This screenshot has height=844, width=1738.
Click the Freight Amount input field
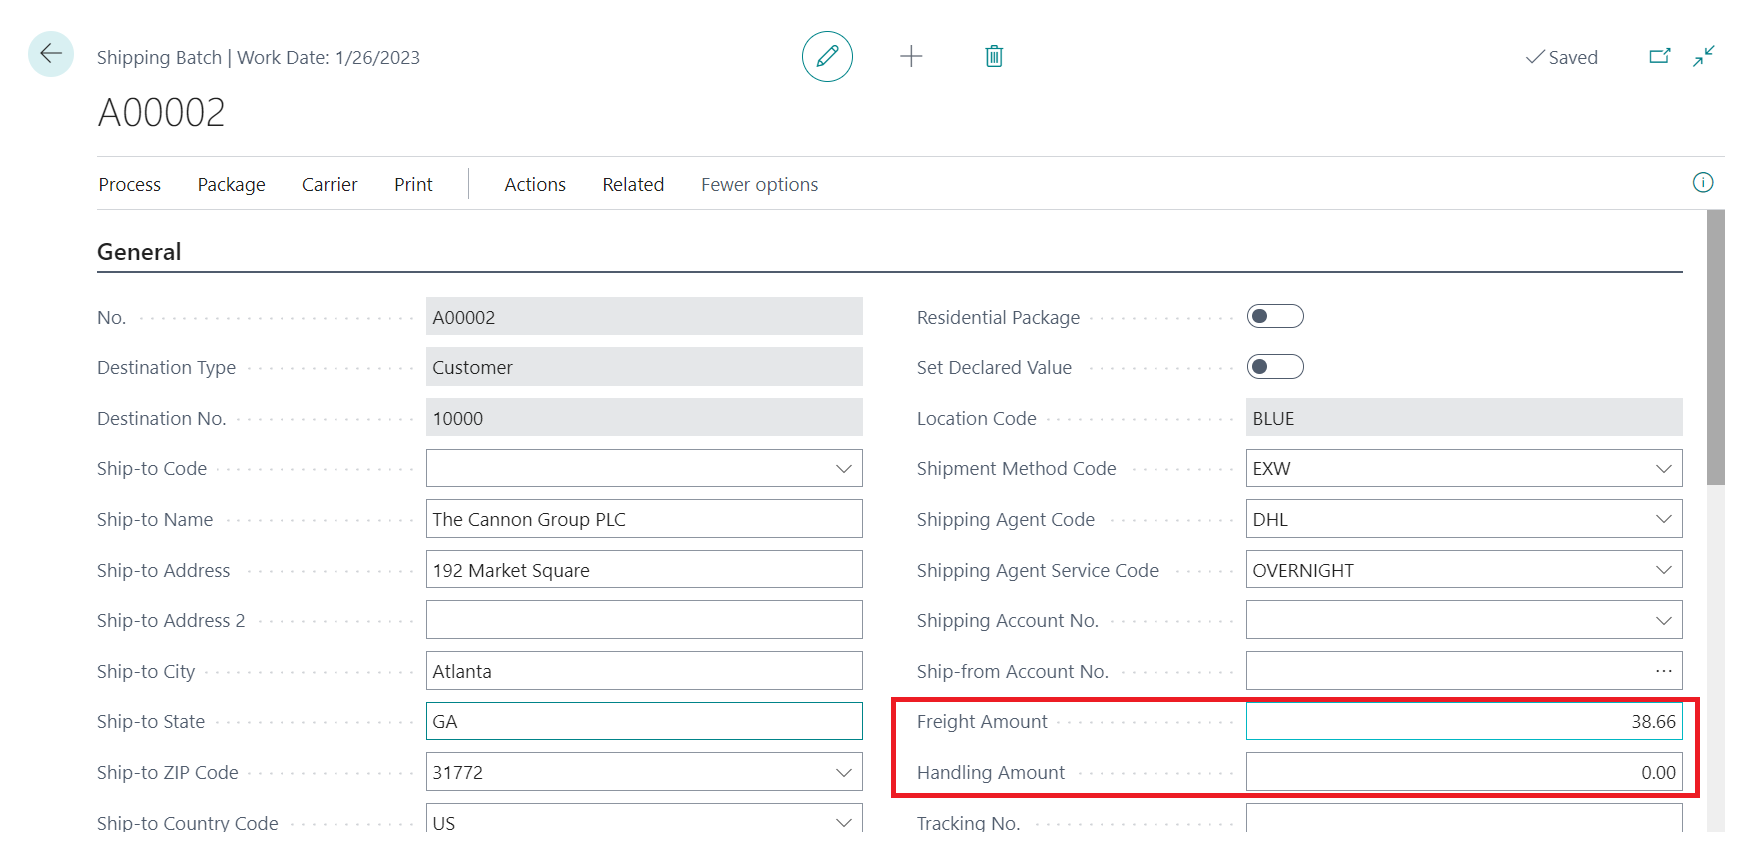(1463, 722)
